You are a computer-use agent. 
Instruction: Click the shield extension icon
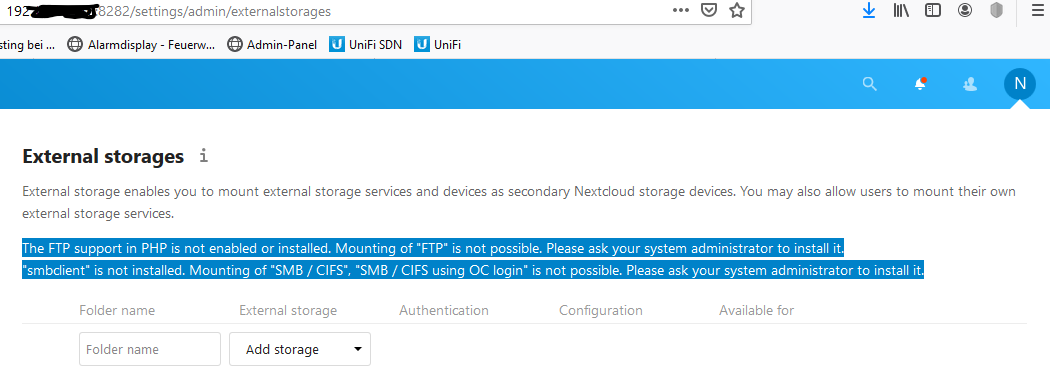(x=996, y=11)
